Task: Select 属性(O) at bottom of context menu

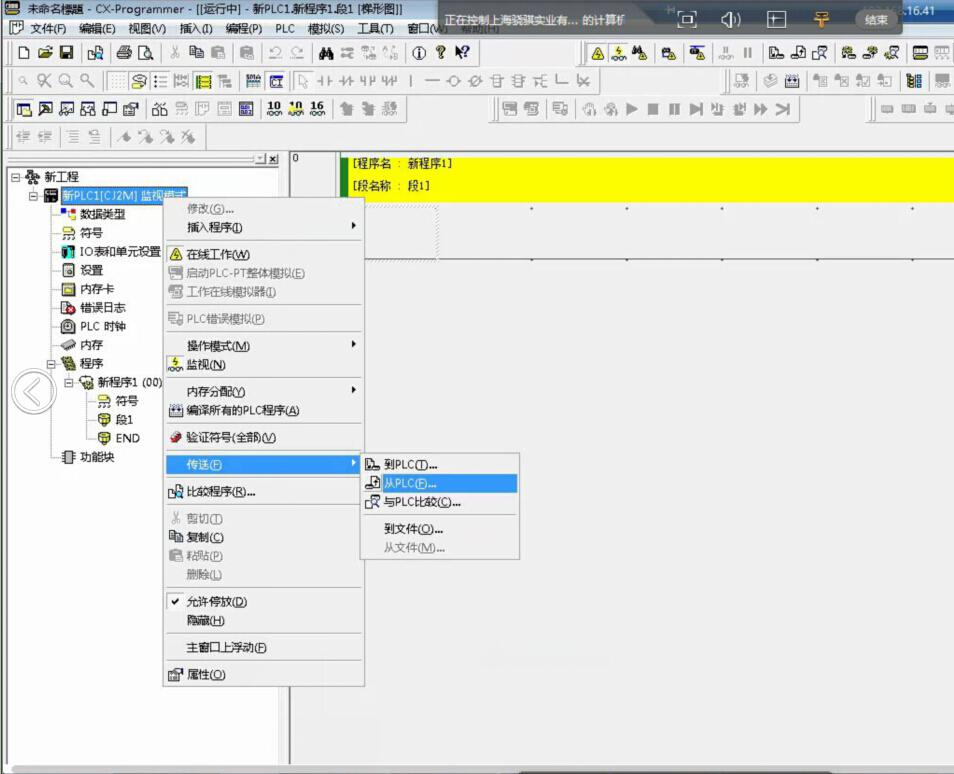Action: (205, 675)
